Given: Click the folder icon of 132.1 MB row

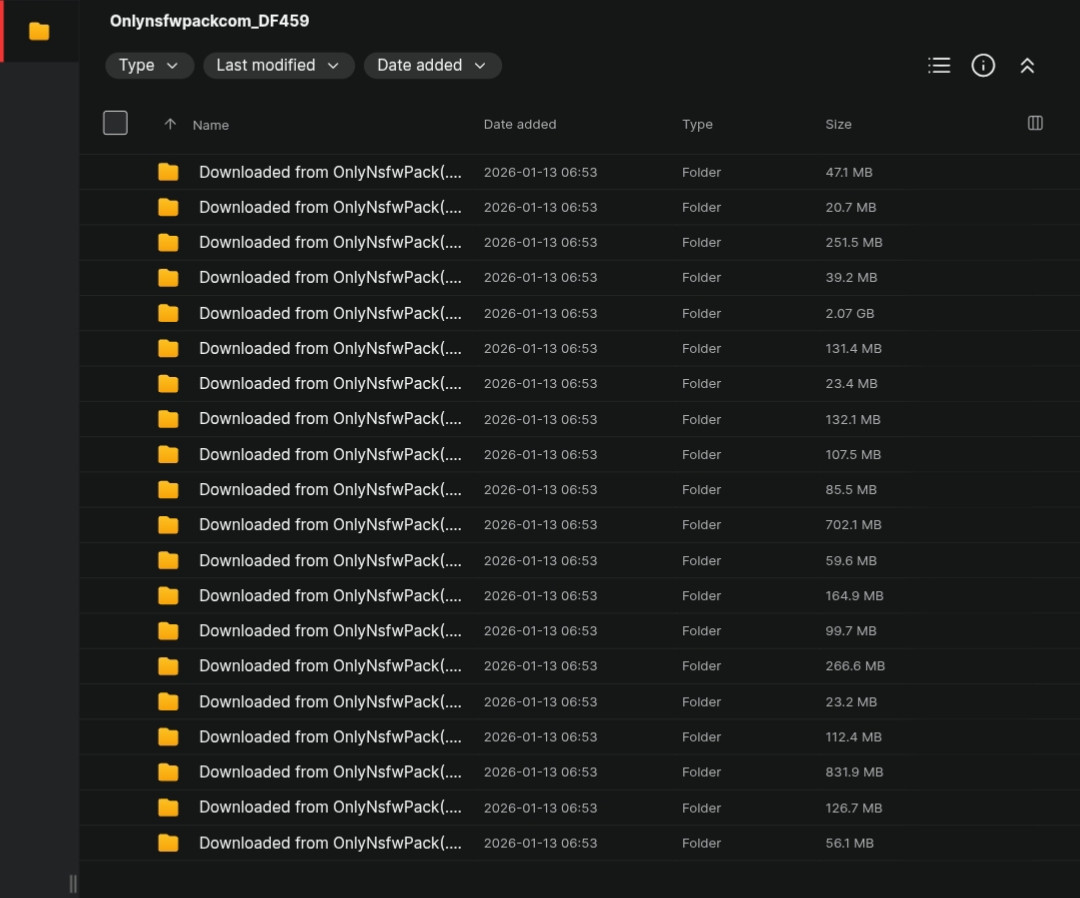Looking at the screenshot, I should pyautogui.click(x=168, y=419).
